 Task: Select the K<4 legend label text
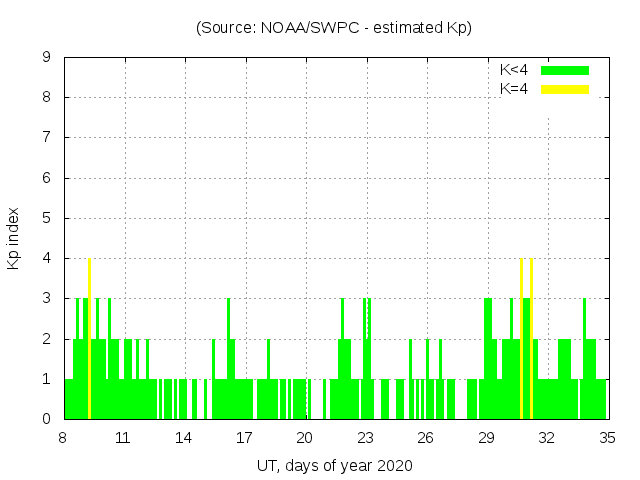(514, 70)
